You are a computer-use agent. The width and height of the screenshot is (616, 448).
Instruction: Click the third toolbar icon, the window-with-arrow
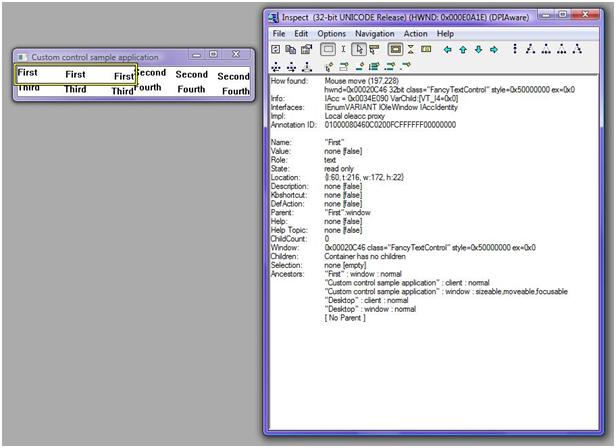306,49
